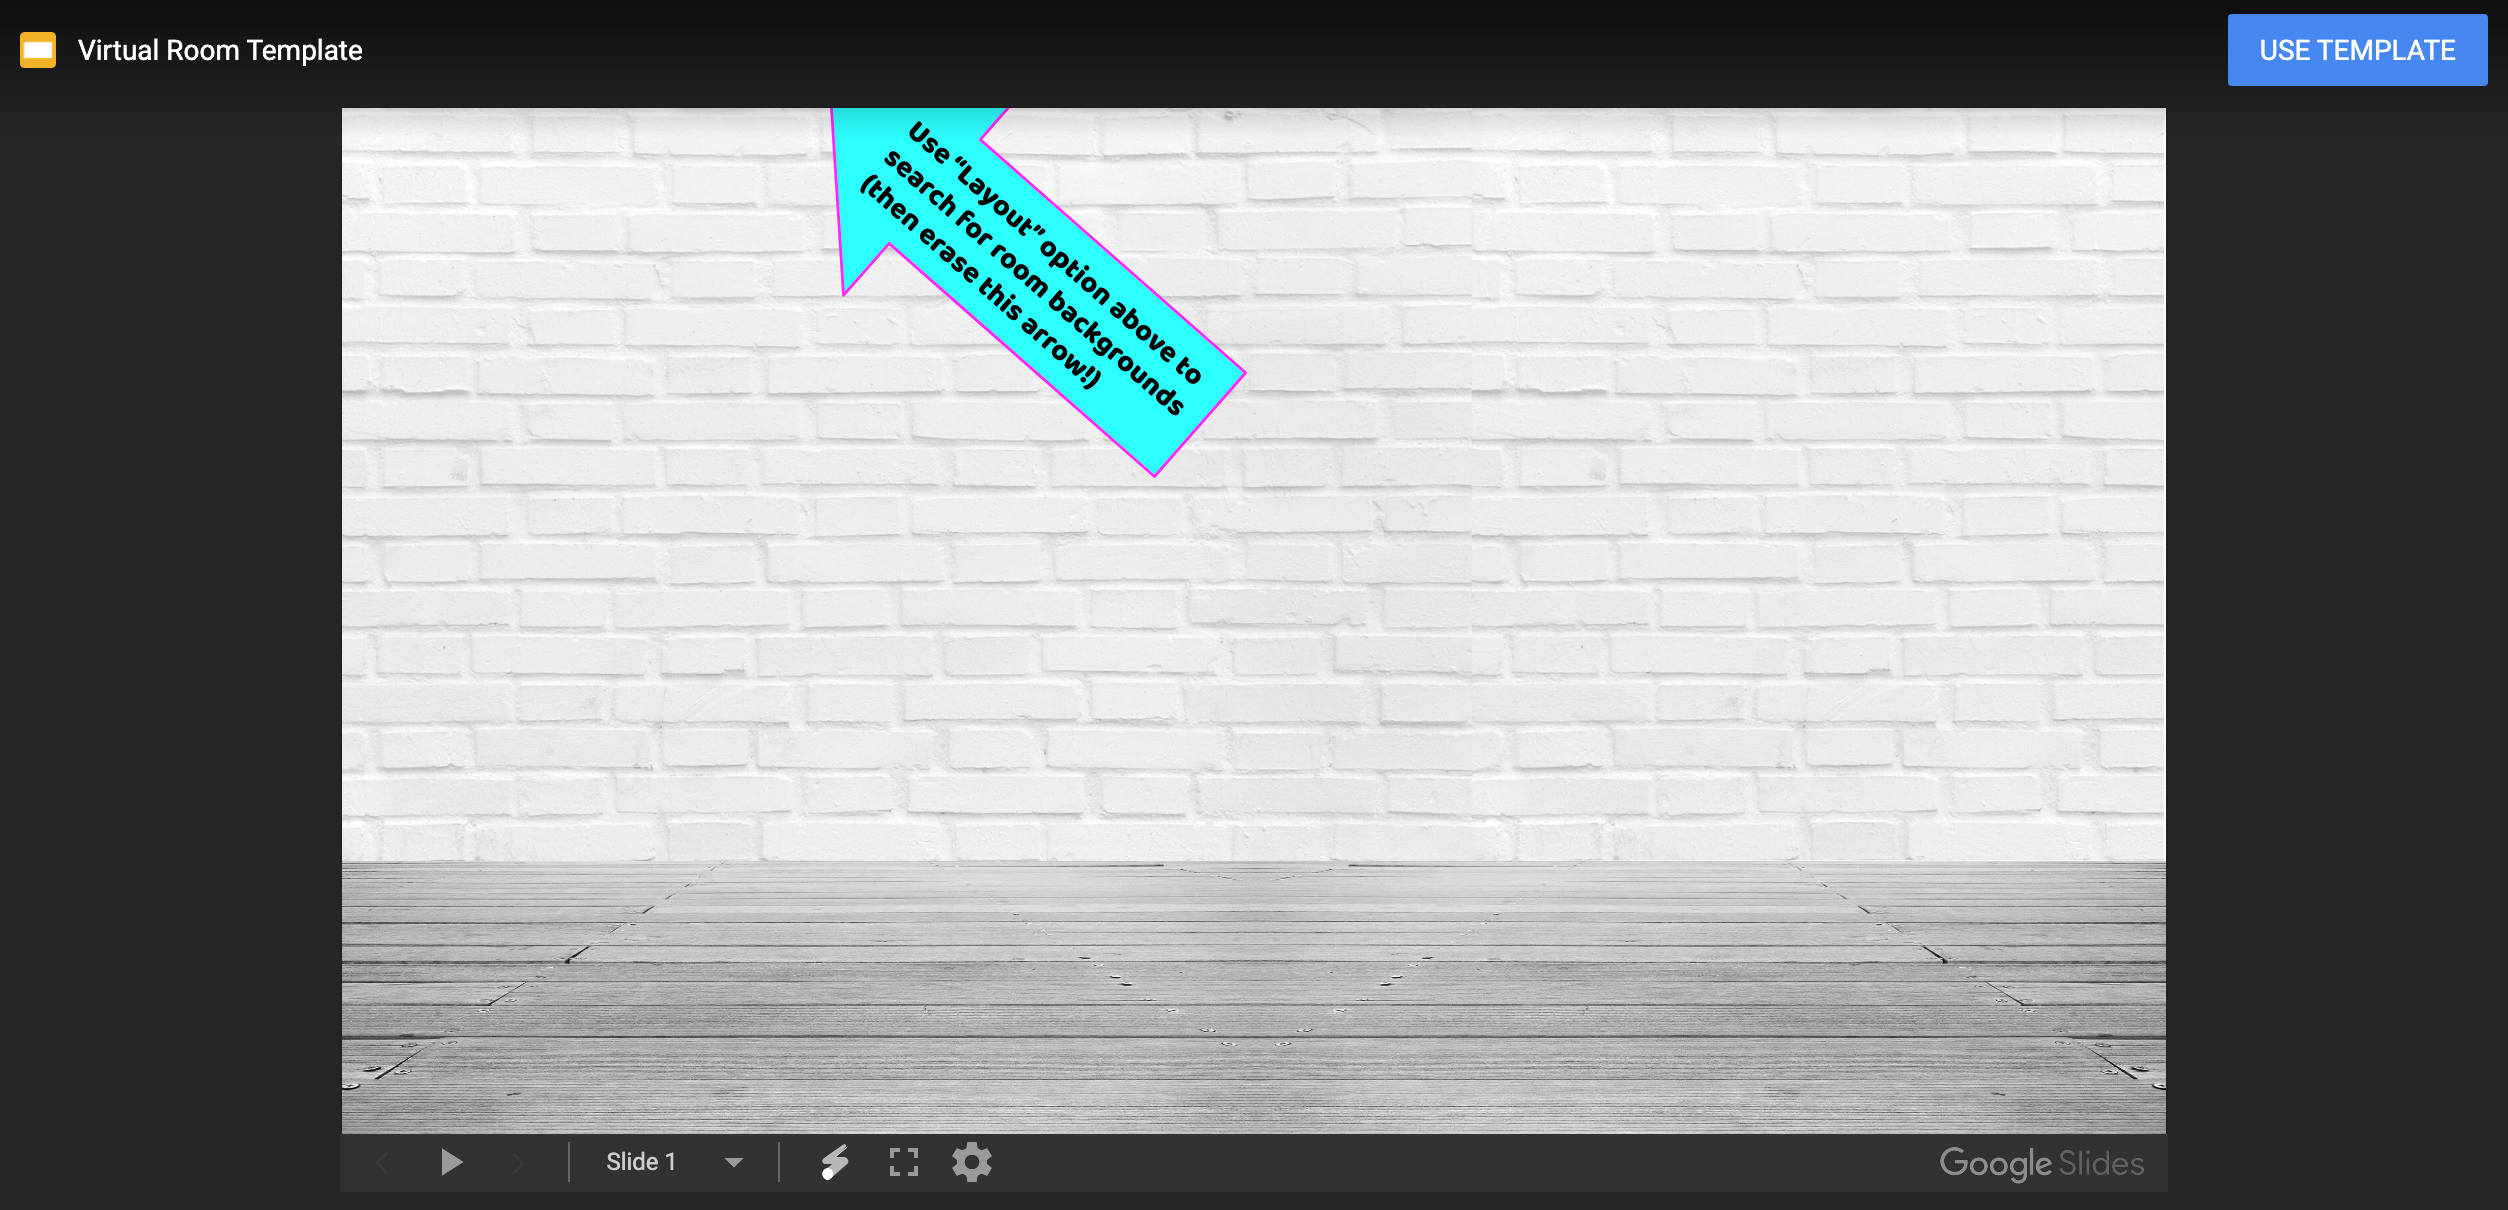Screen dimensions: 2508x1210
Task: Click the yellow Google Slides file icon
Action: point(38,50)
